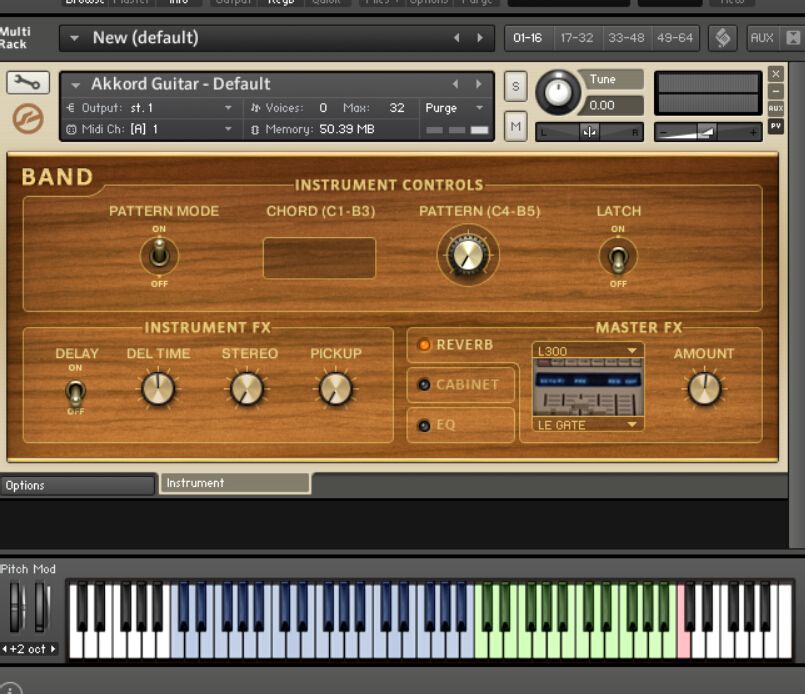
Task: Click the Tune knob
Action: coord(557,93)
